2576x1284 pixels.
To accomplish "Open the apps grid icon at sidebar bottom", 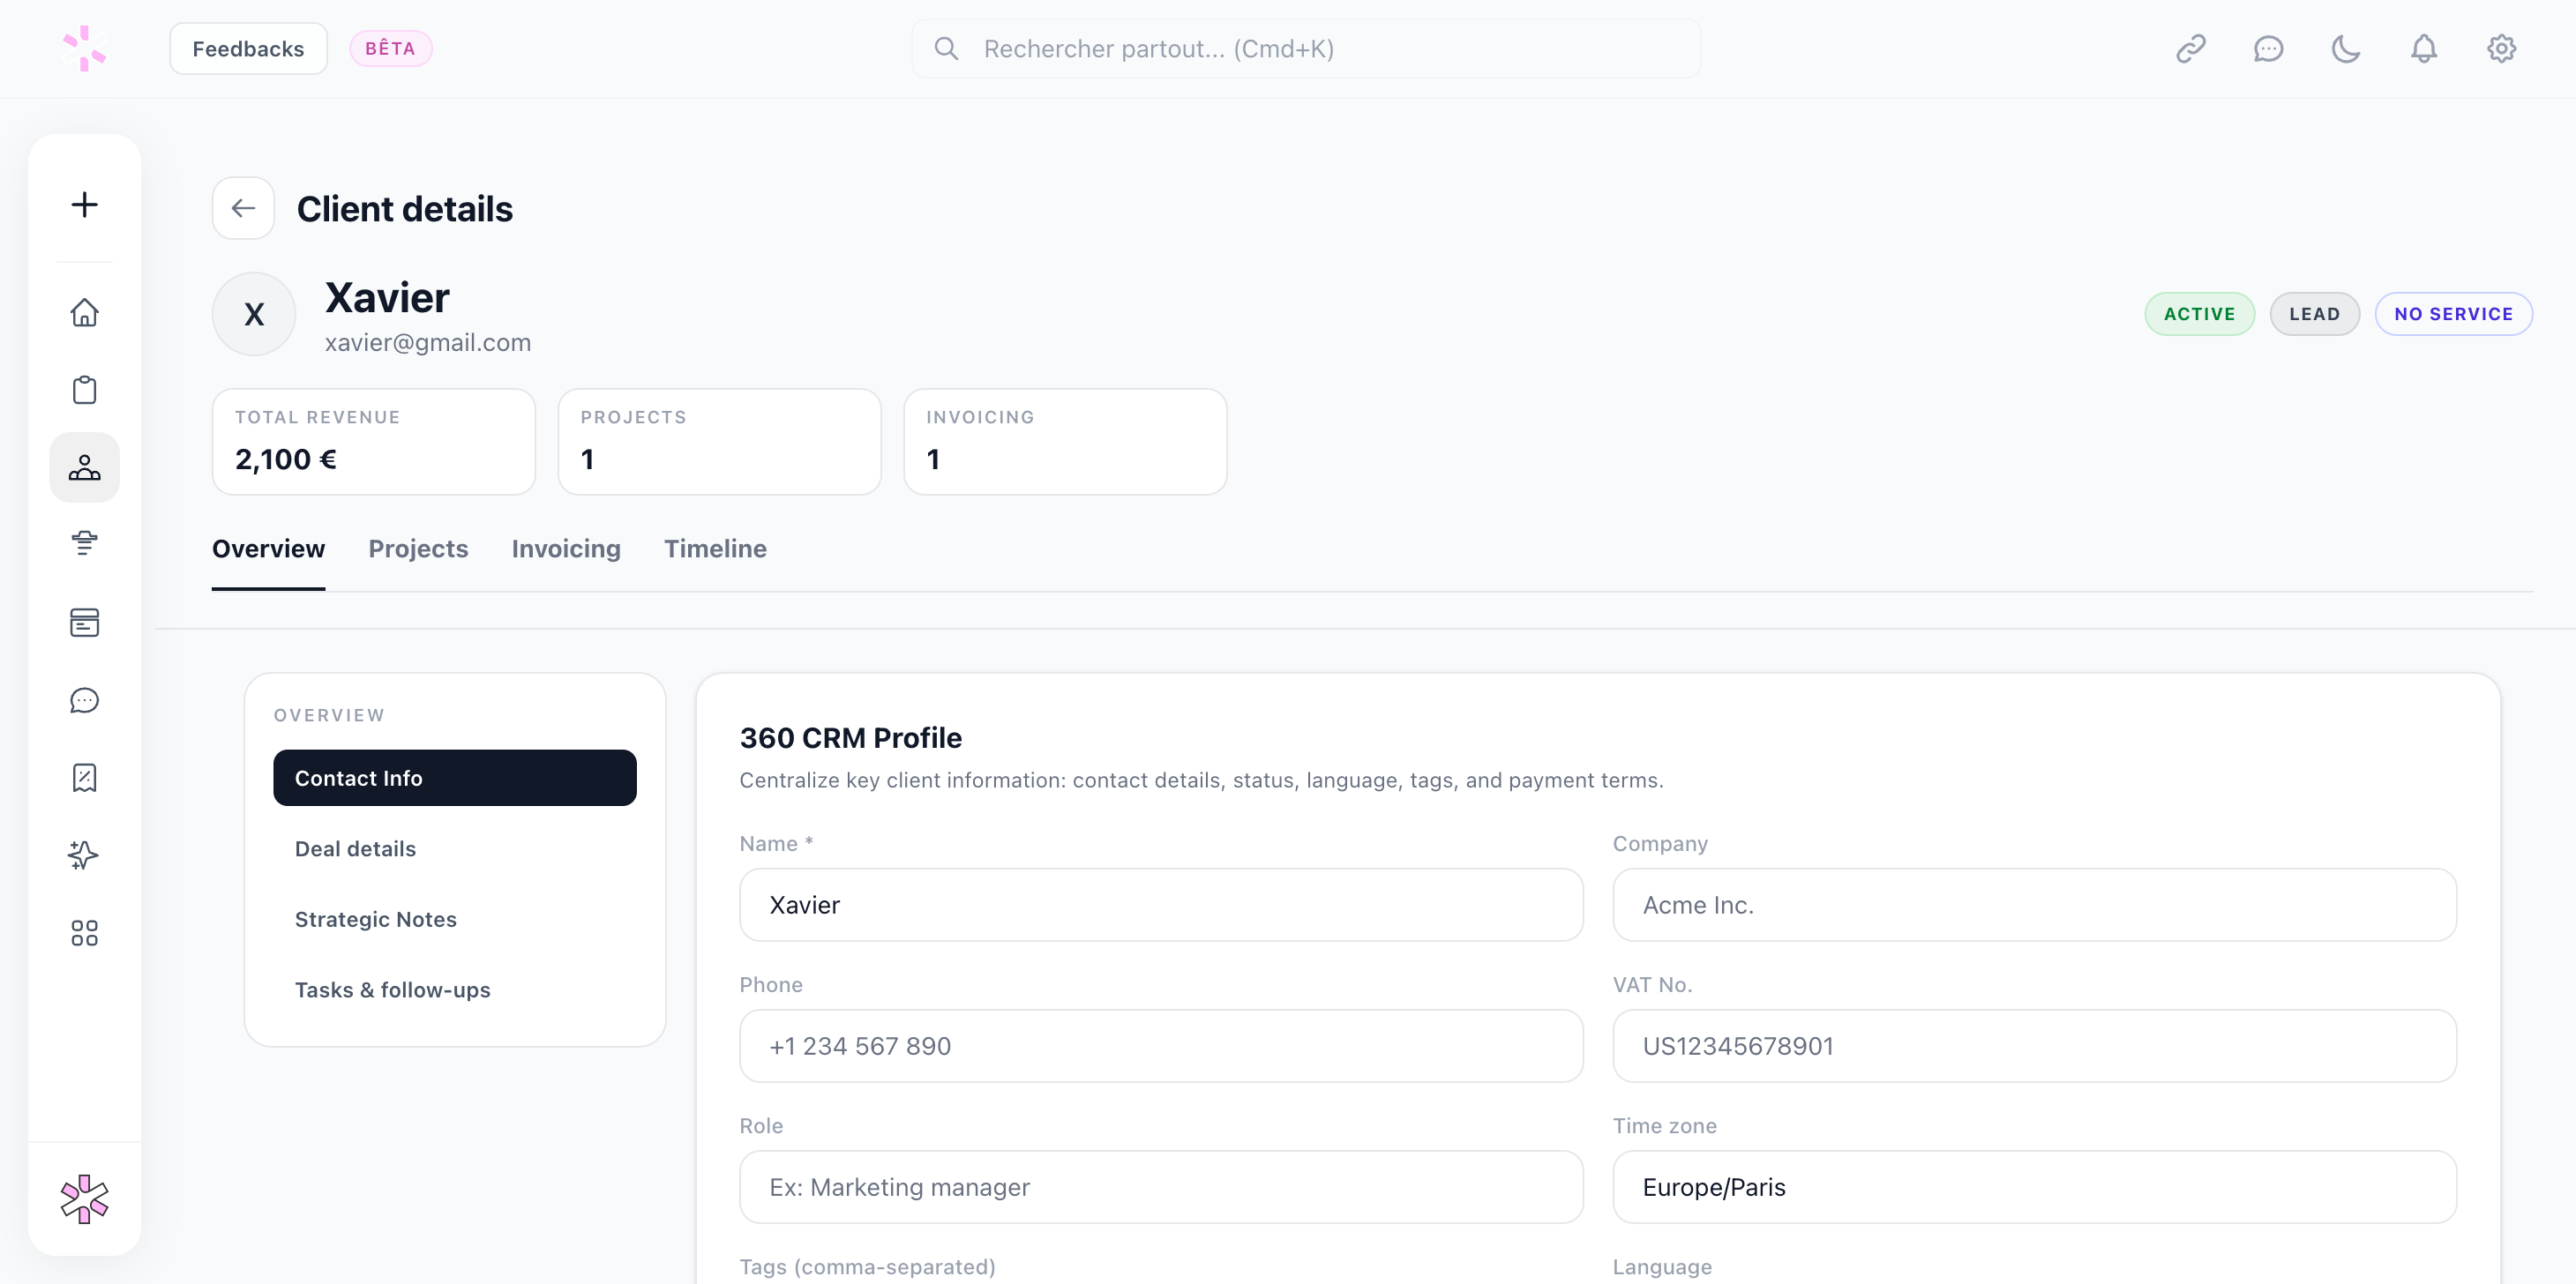I will coord(84,932).
